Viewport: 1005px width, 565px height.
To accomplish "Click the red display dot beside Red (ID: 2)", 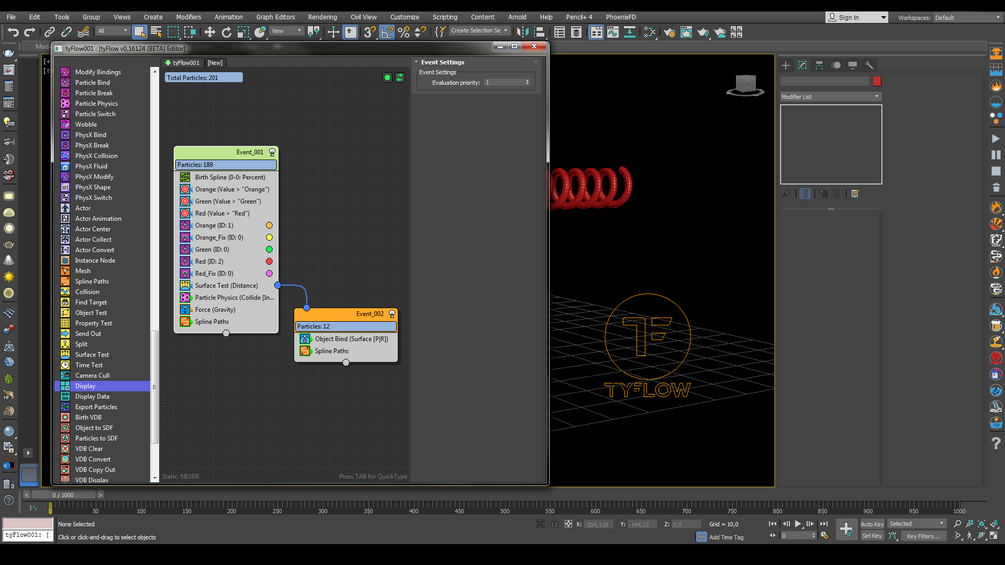I will click(x=269, y=261).
